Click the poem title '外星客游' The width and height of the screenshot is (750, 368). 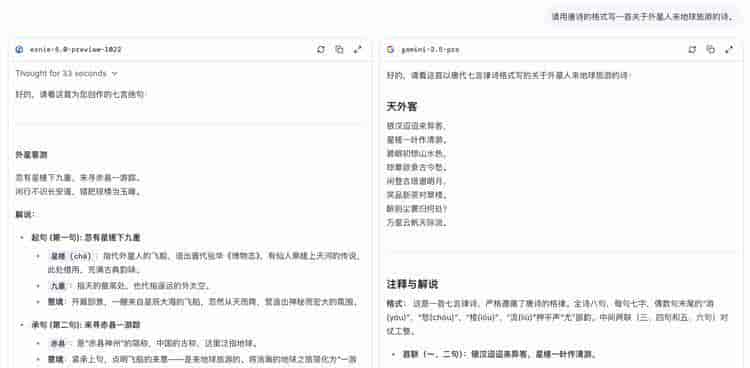(x=31, y=155)
